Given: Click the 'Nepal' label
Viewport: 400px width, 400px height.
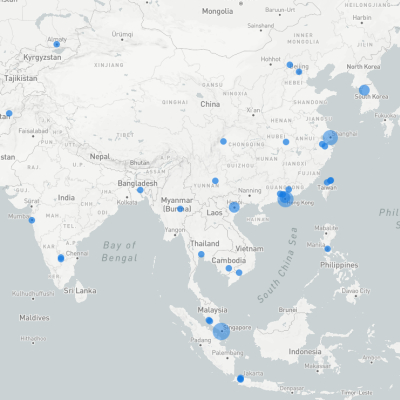Looking at the screenshot, I should [x=100, y=157].
